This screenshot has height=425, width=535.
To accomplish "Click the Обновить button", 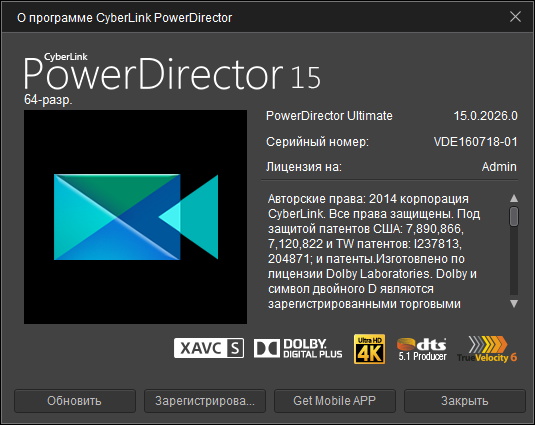I will click(75, 401).
